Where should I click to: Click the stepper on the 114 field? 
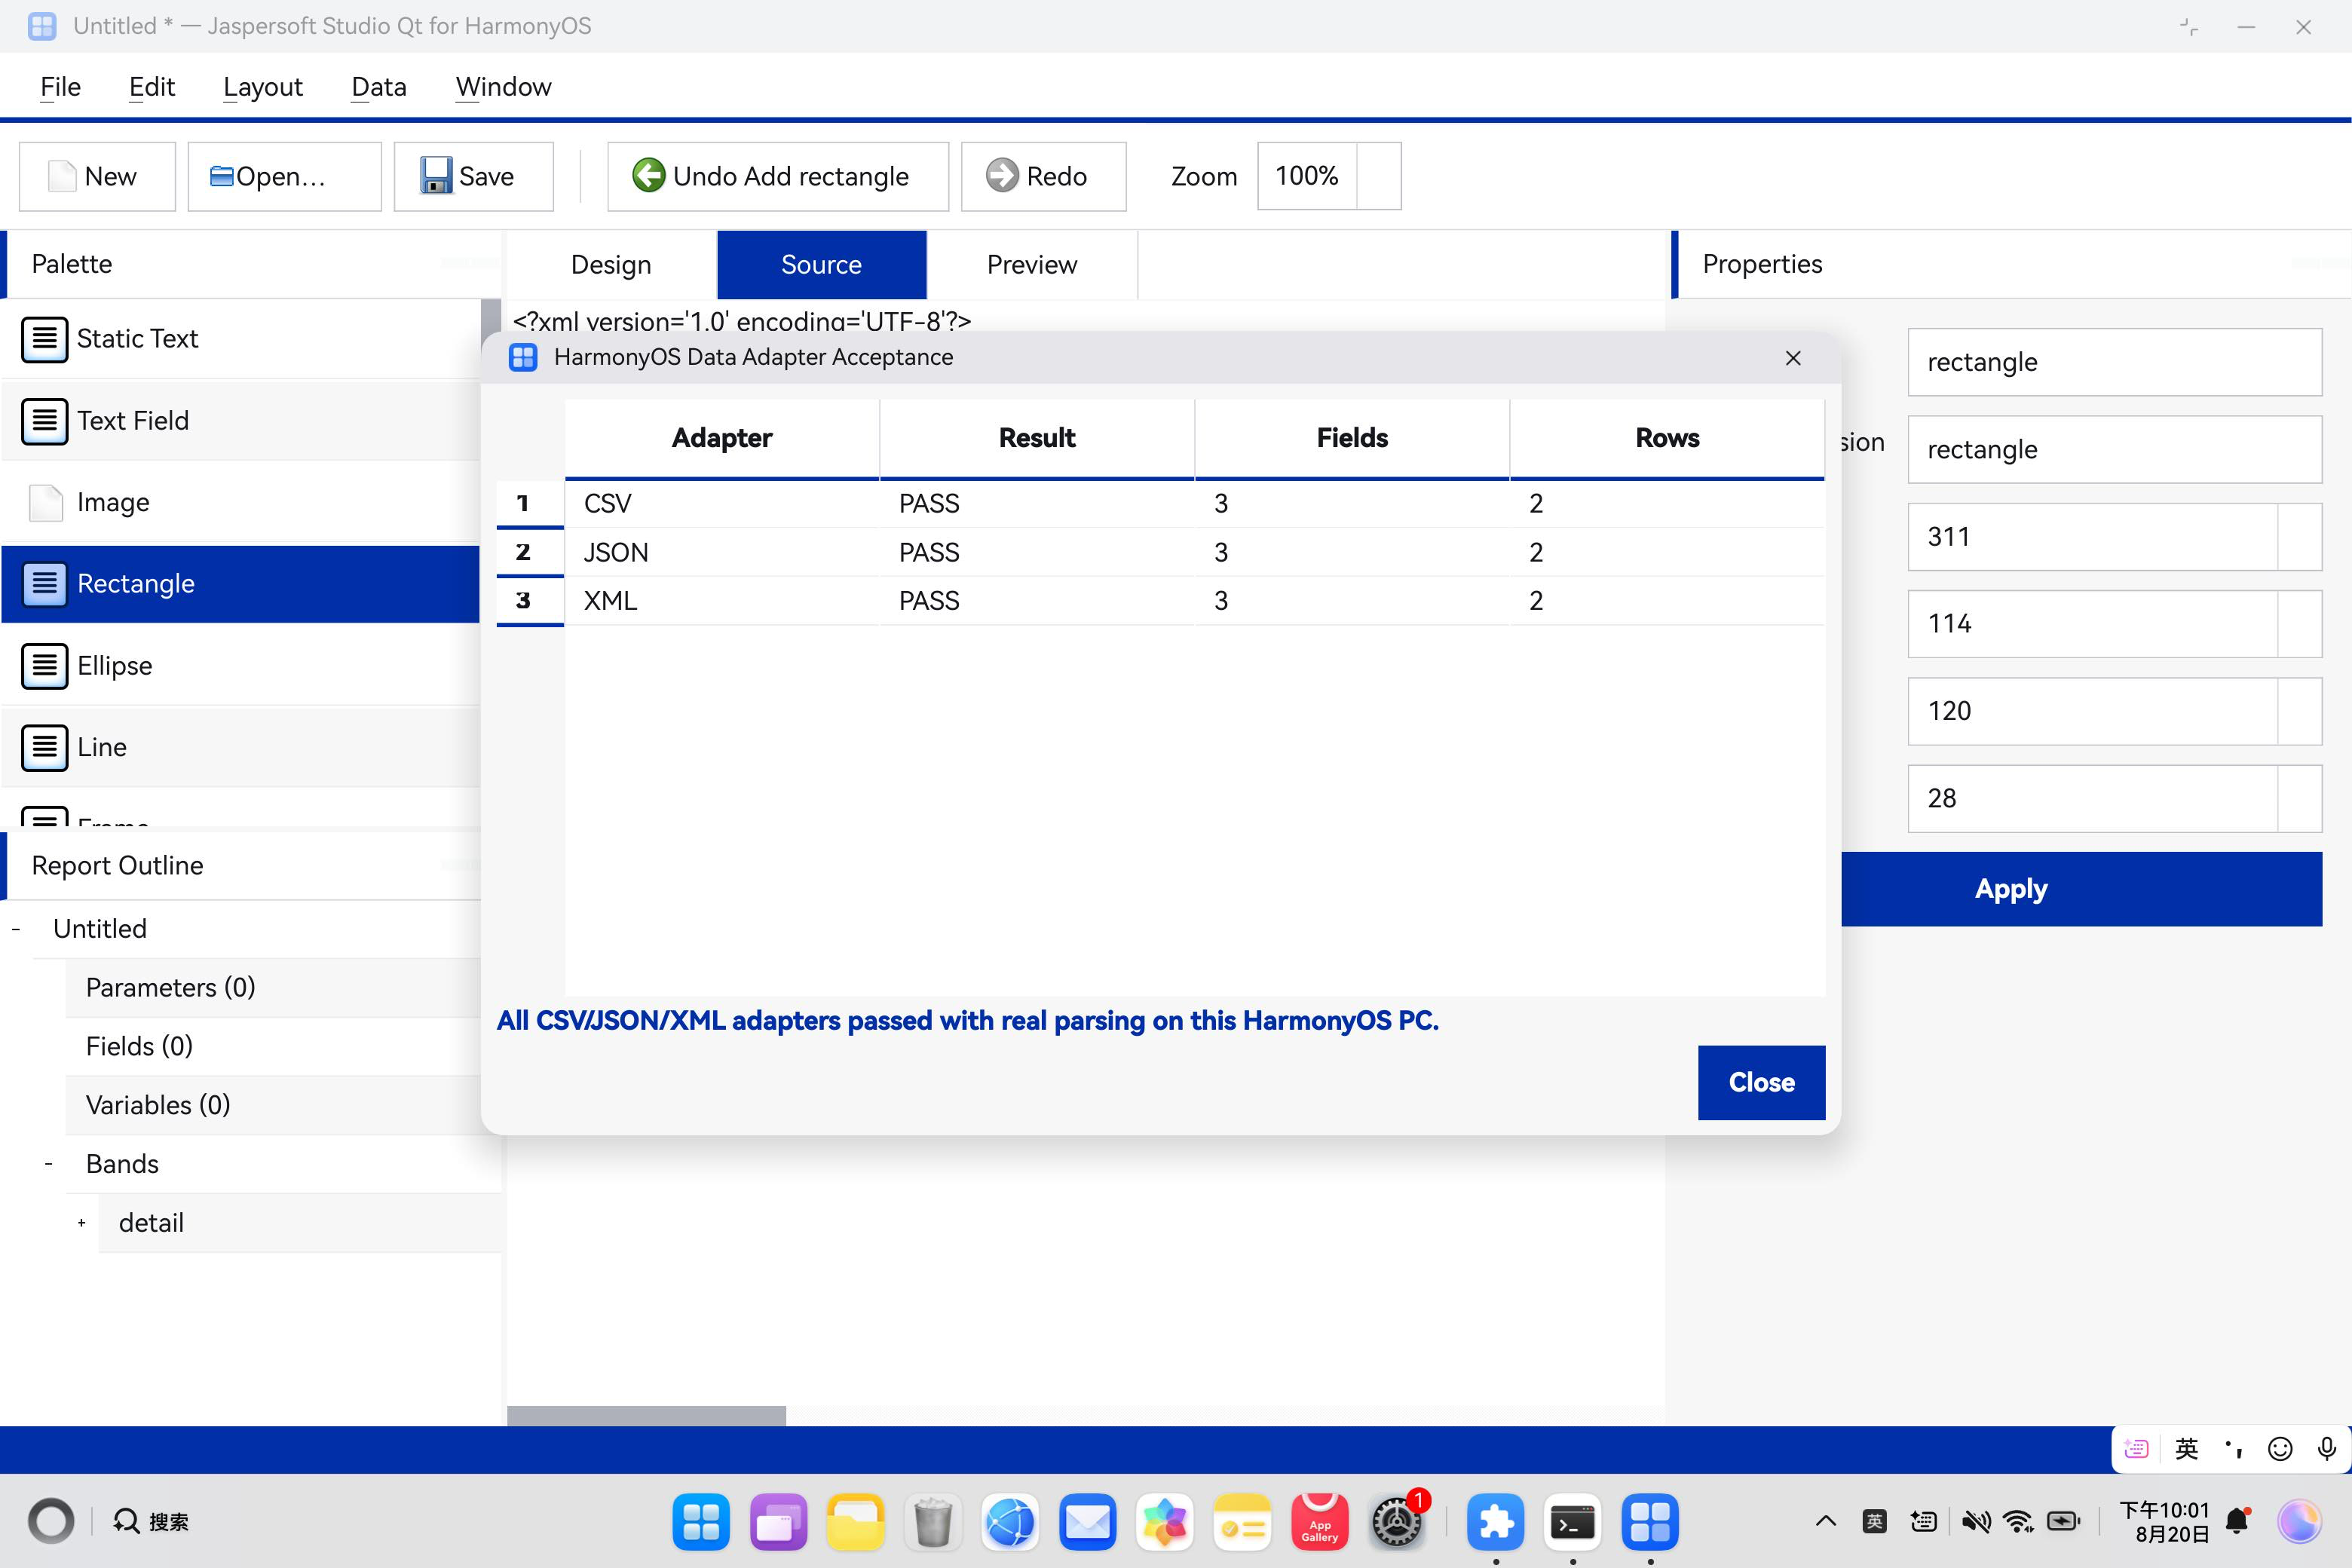click(2299, 624)
